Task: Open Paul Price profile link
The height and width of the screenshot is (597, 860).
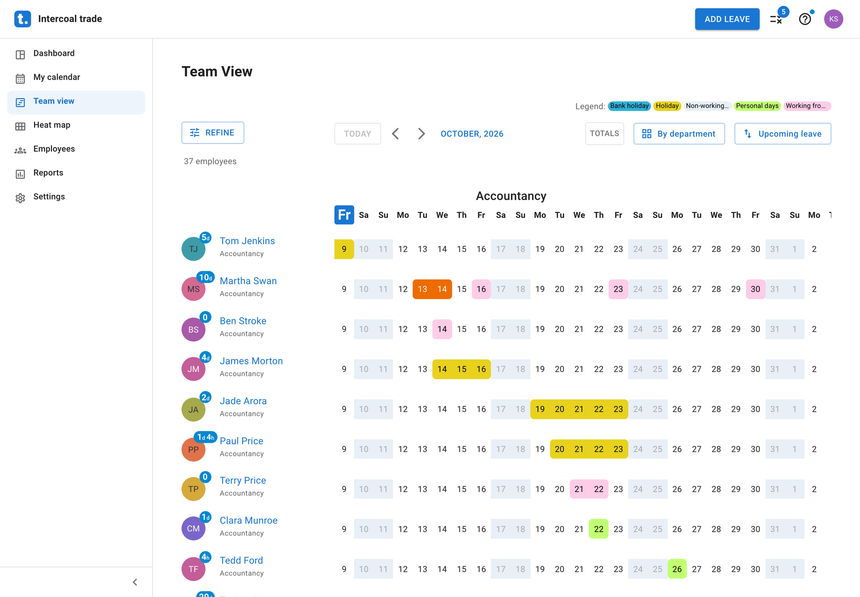Action: 241,441
